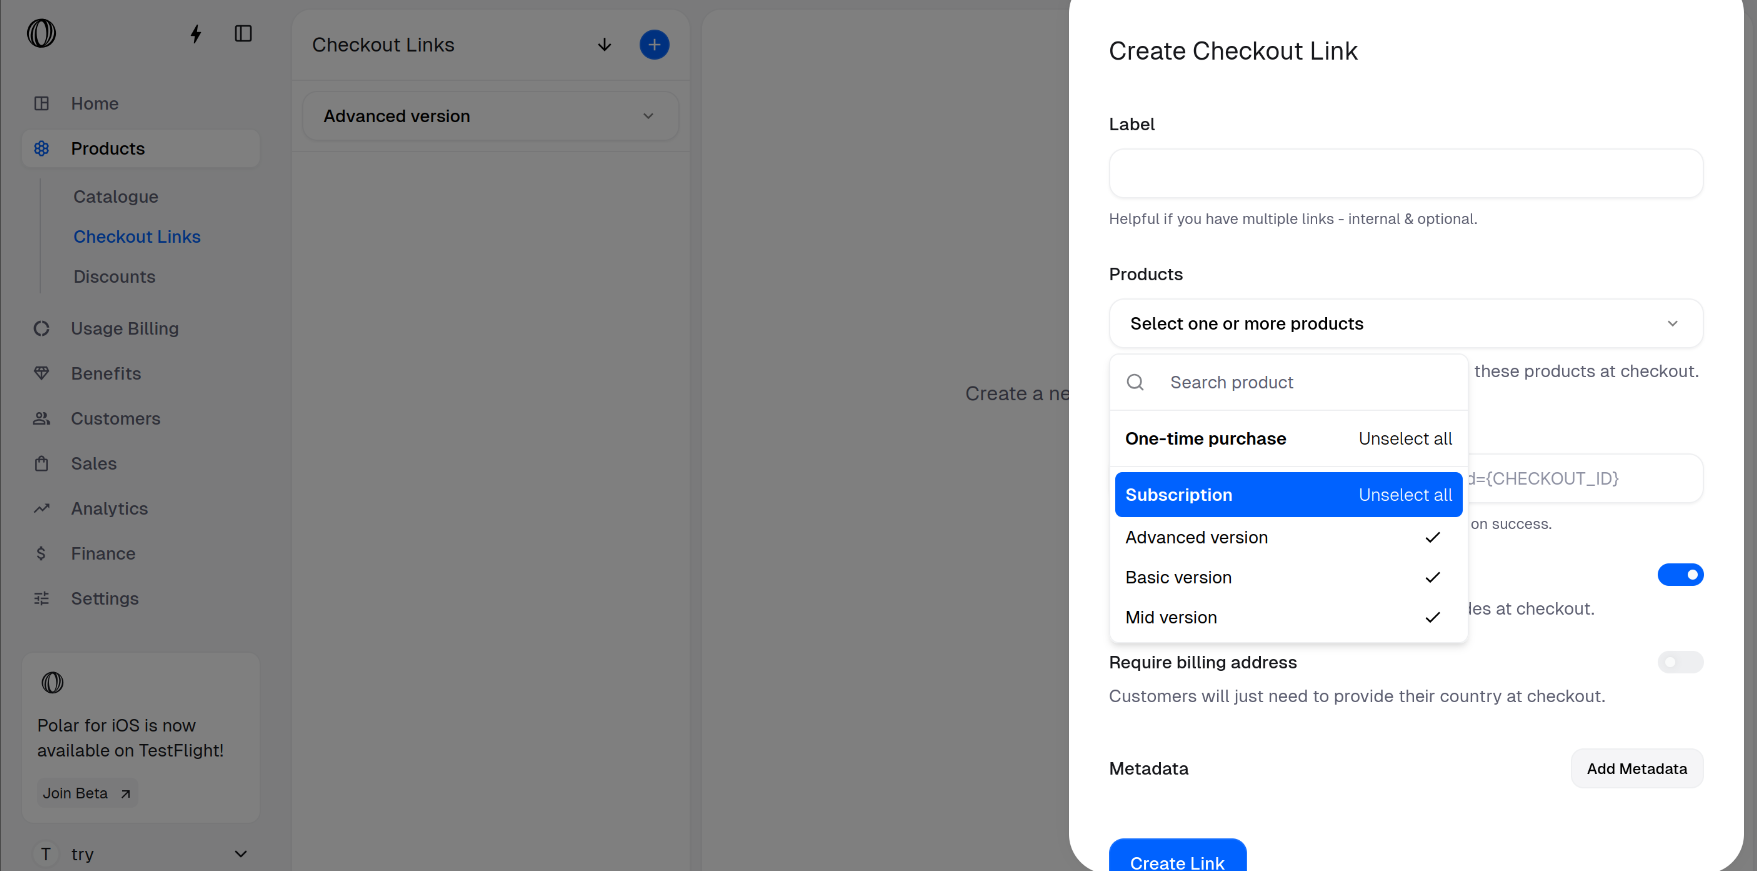This screenshot has width=1757, height=871.
Task: Enable the Require billing address toggle
Action: 1680,662
